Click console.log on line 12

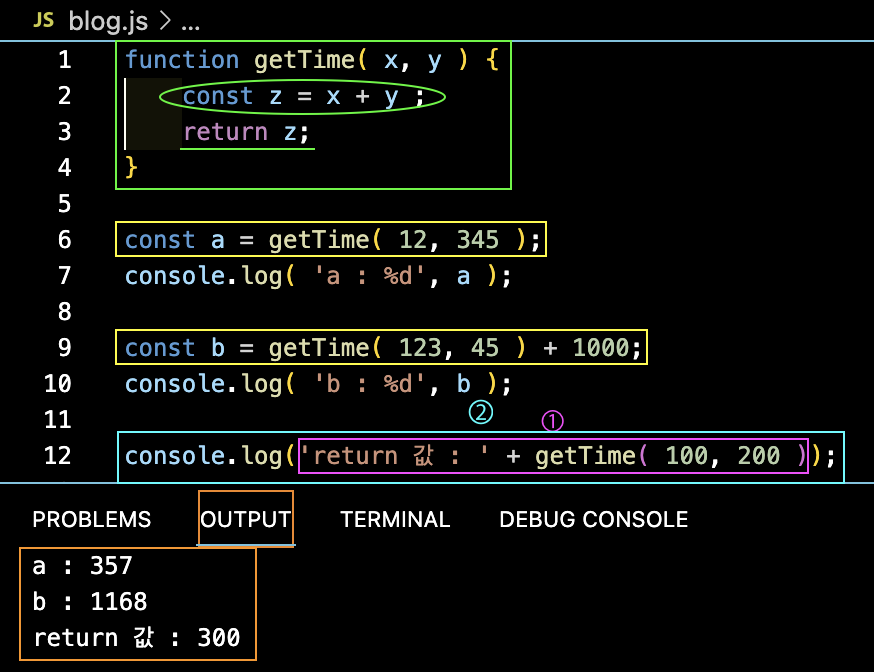(203, 456)
